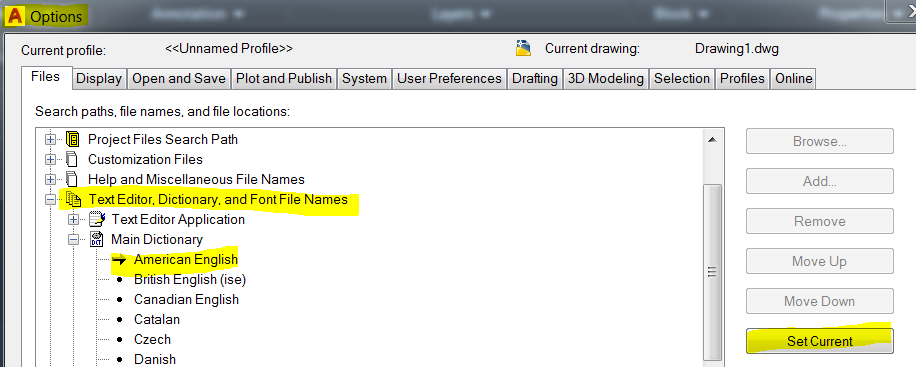Click the Browse... button
916x367 pixels.
click(820, 141)
